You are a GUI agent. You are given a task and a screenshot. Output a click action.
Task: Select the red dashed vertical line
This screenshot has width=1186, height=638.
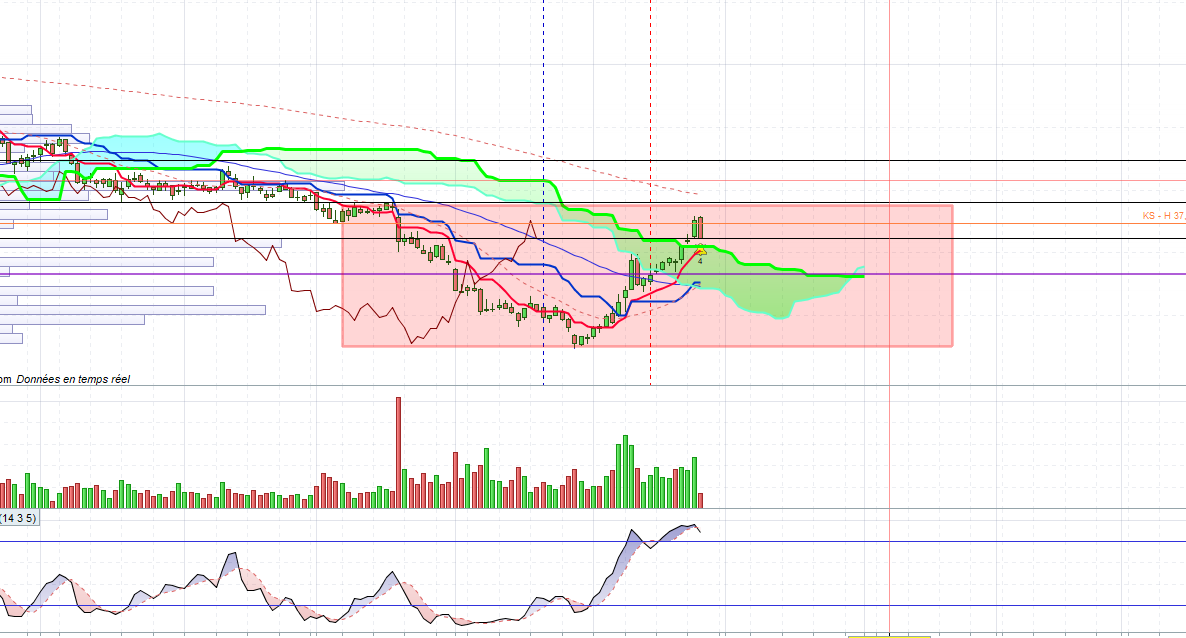click(x=650, y=193)
